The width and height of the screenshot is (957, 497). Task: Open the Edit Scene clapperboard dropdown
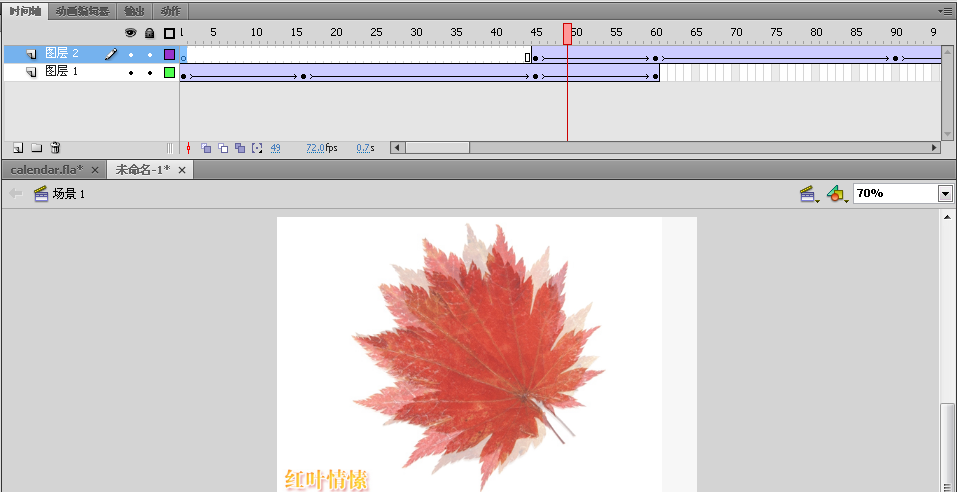[x=808, y=194]
